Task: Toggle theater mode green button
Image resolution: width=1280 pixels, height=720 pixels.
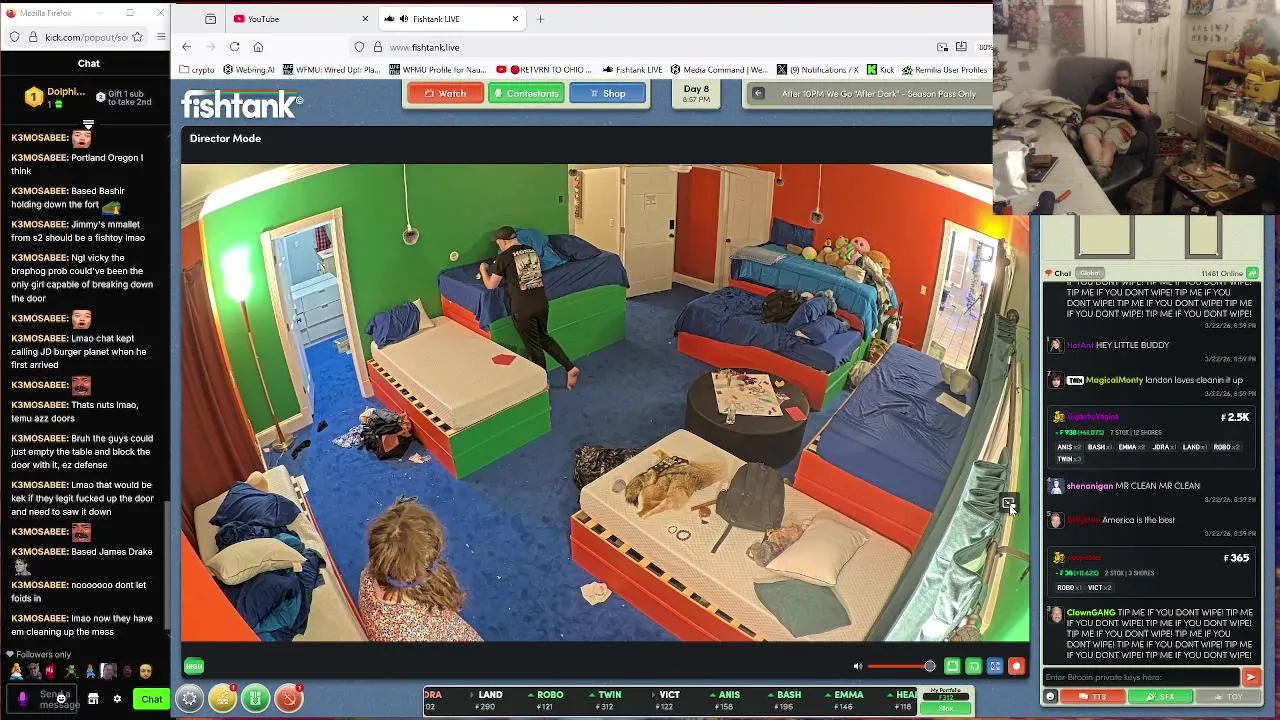Action: 952,666
